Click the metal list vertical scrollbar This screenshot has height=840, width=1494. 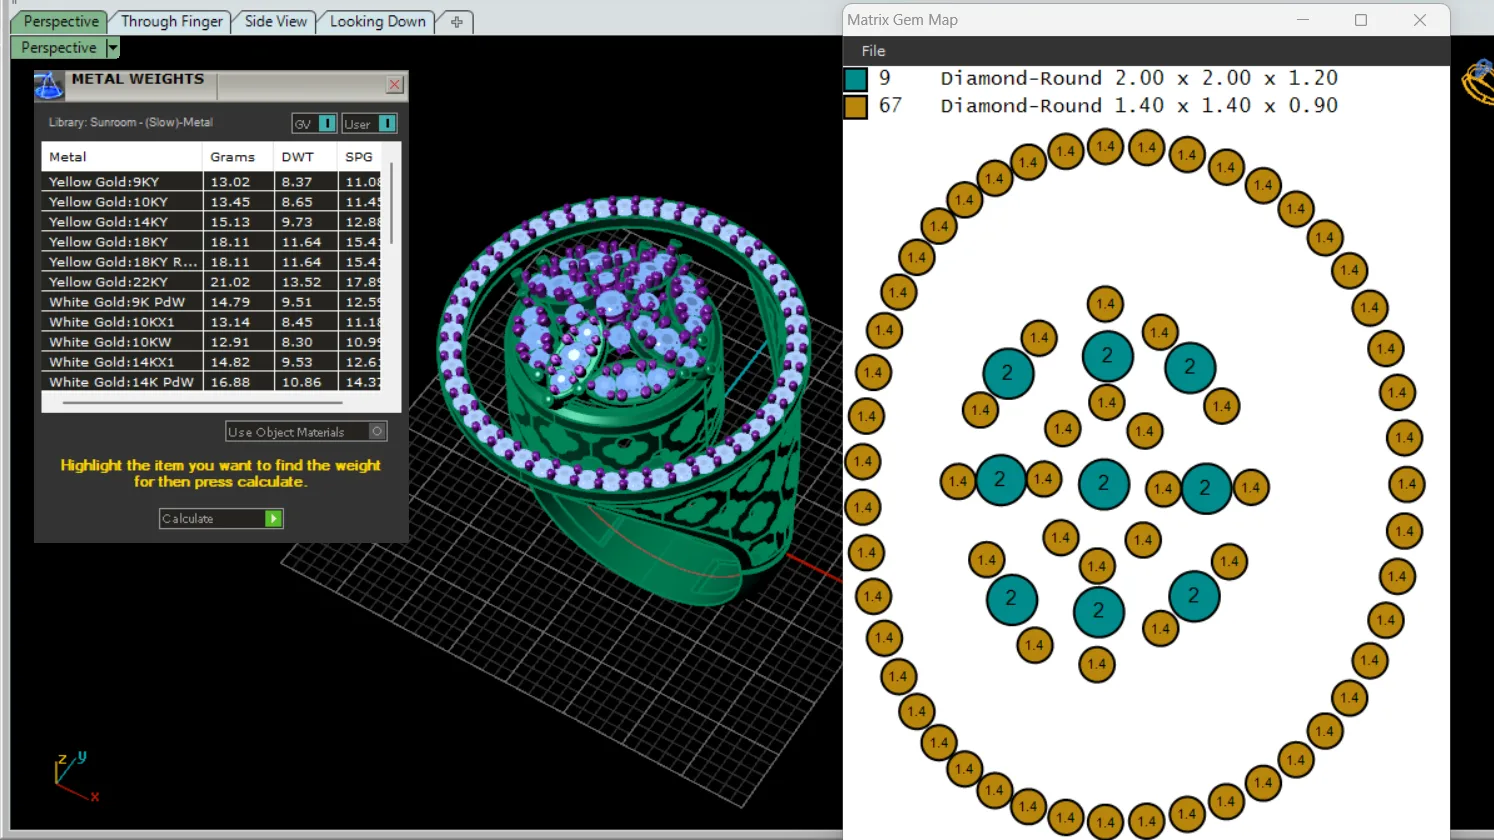coord(391,203)
